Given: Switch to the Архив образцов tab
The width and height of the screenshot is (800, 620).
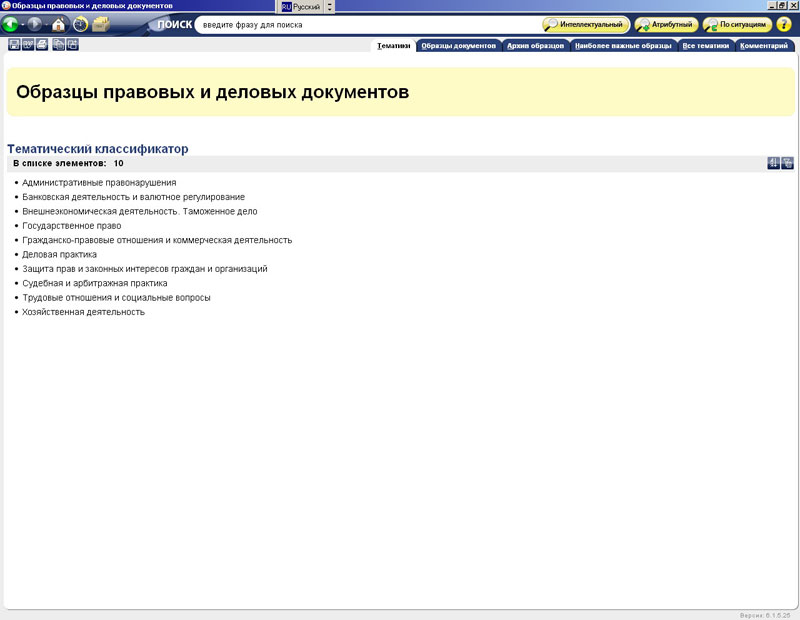Looking at the screenshot, I should pyautogui.click(x=536, y=46).
